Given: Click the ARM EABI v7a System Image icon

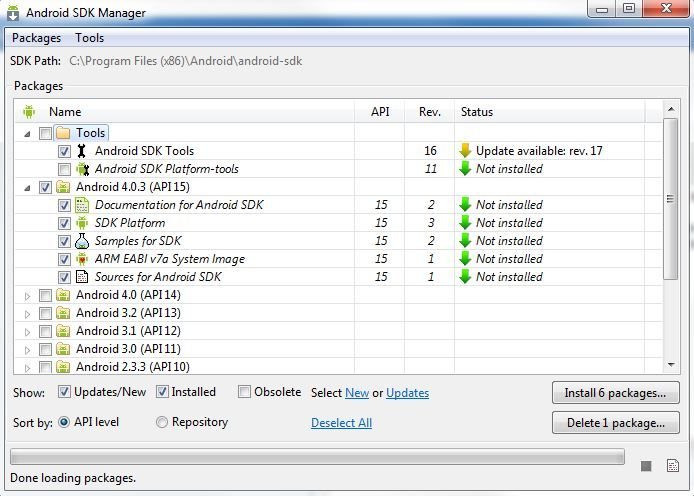Looking at the screenshot, I should (x=82, y=259).
